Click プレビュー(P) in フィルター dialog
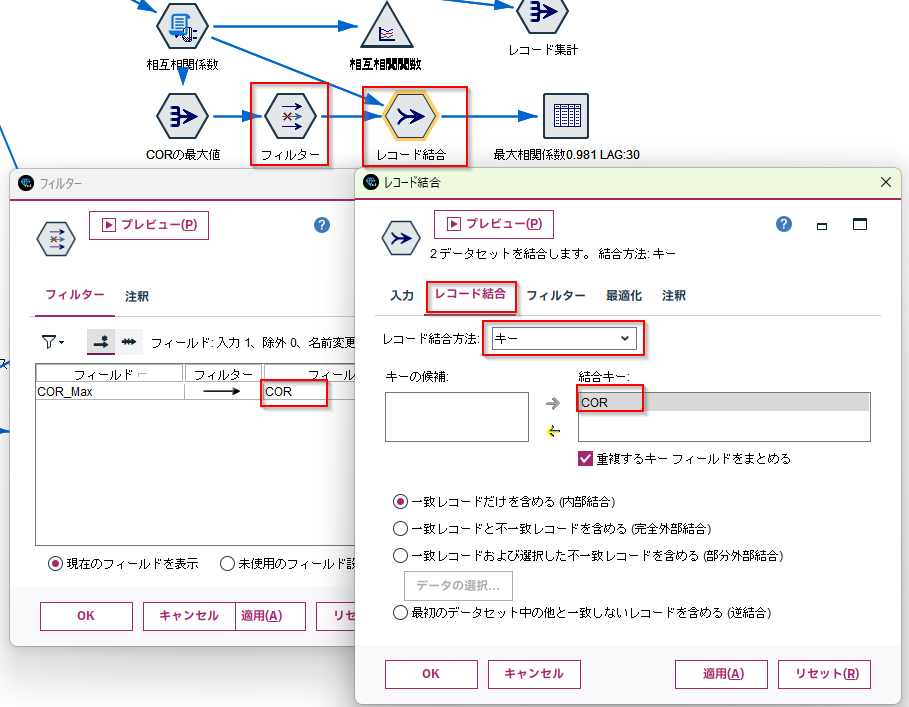 149,225
